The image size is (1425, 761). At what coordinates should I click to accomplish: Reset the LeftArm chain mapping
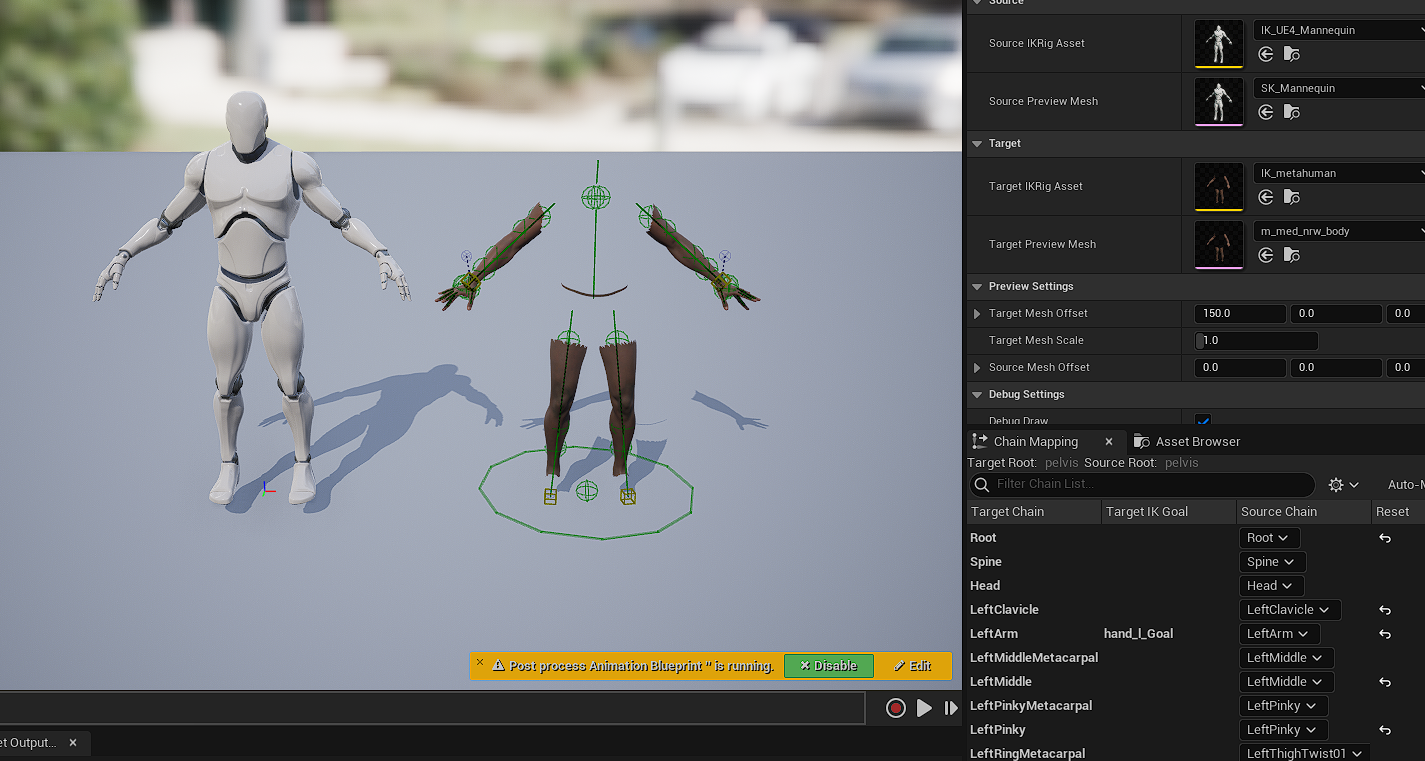(x=1385, y=634)
